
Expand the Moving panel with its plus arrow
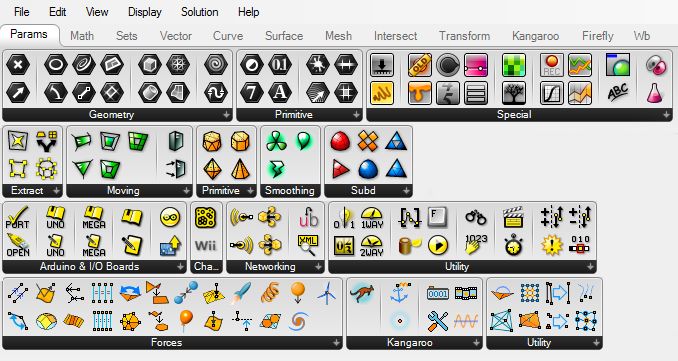tap(186, 191)
